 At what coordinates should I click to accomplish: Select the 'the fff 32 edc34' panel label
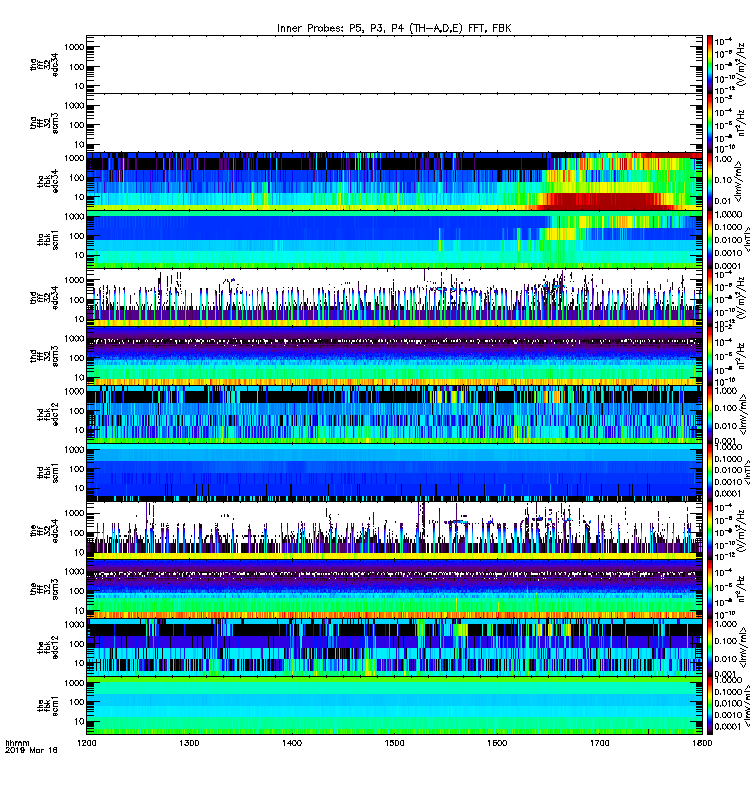coord(44,531)
